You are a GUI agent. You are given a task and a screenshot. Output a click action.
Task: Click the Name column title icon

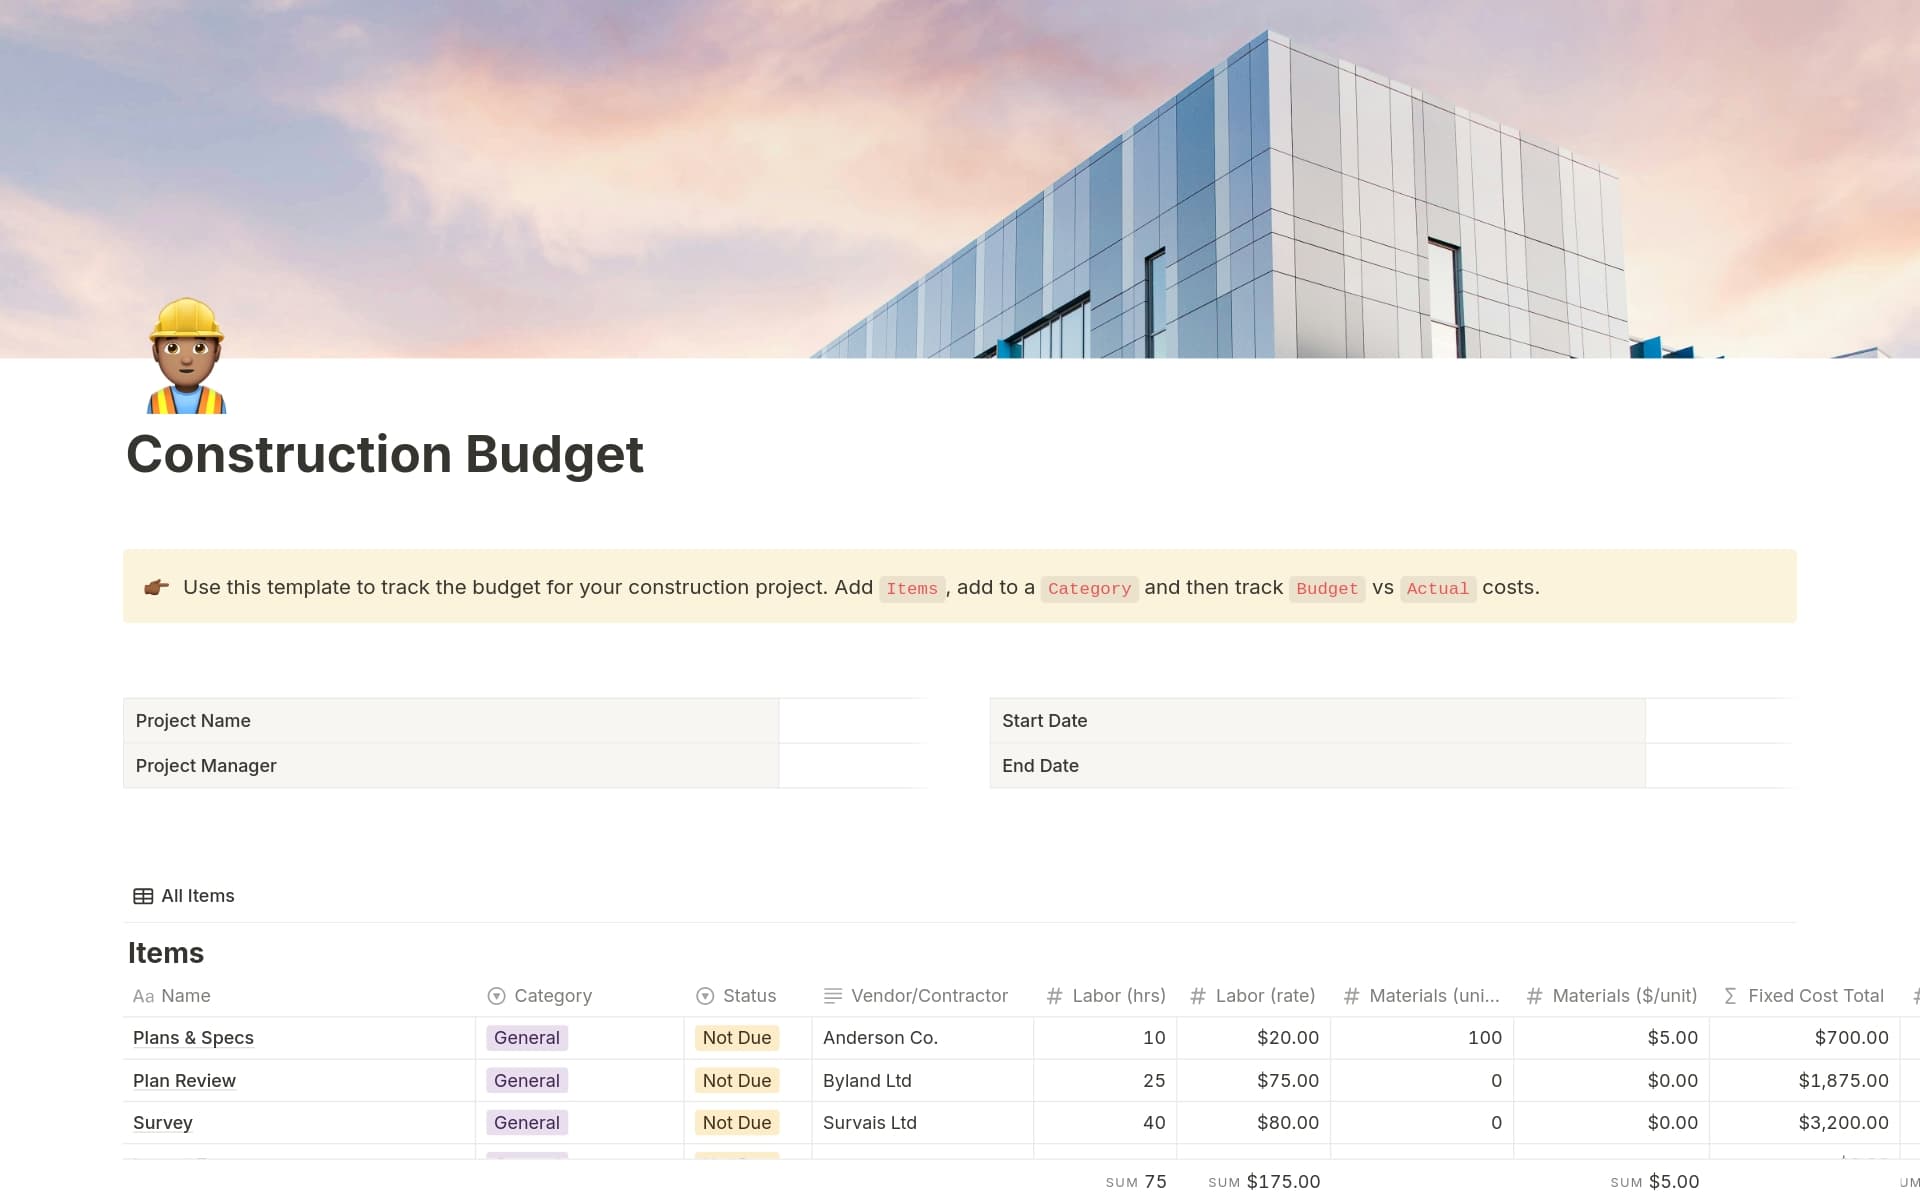point(143,996)
